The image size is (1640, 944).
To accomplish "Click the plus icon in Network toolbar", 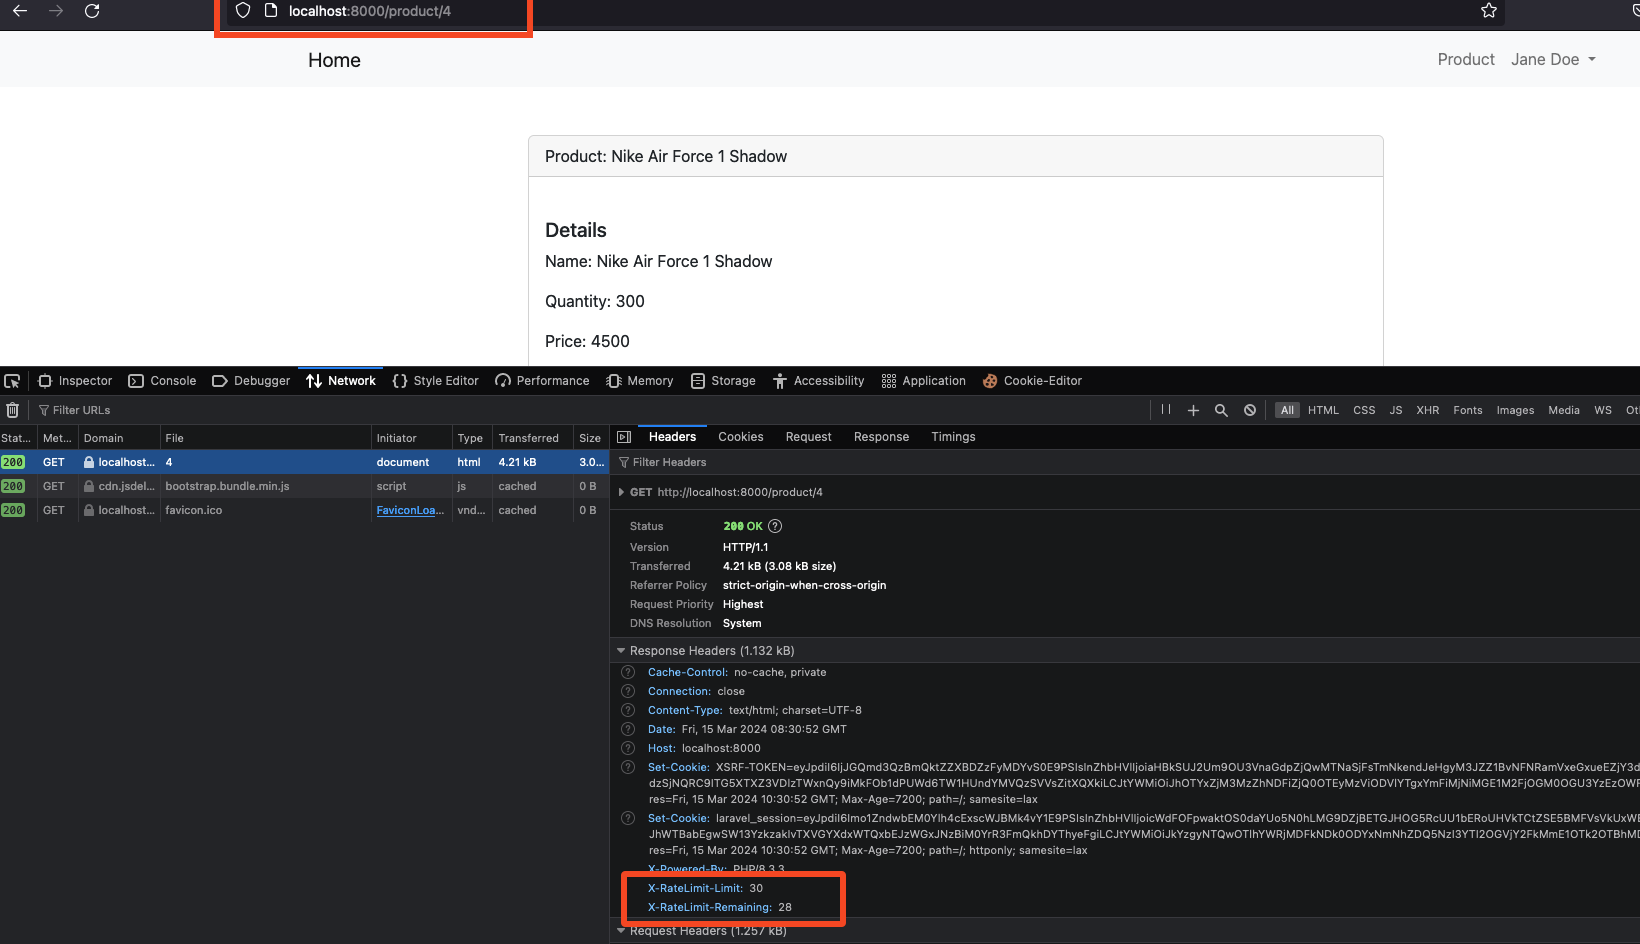I will click(1193, 410).
